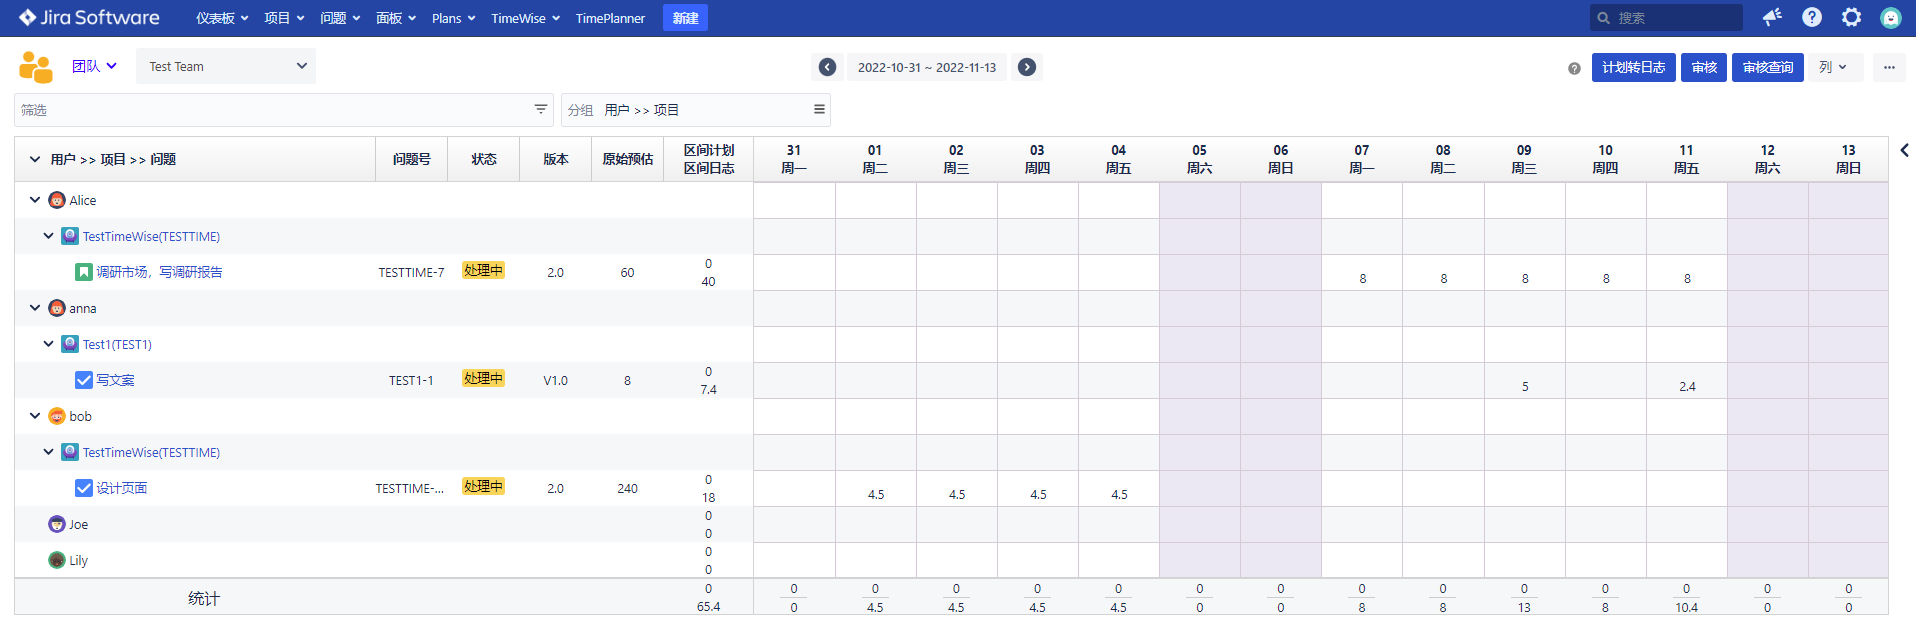Collapse the Alice user row
The height and width of the screenshot is (623, 1916).
pyautogui.click(x=35, y=200)
